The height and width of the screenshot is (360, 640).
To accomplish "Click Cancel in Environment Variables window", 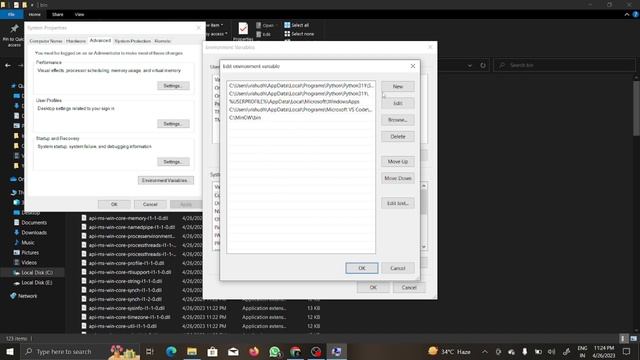I will (409, 287).
